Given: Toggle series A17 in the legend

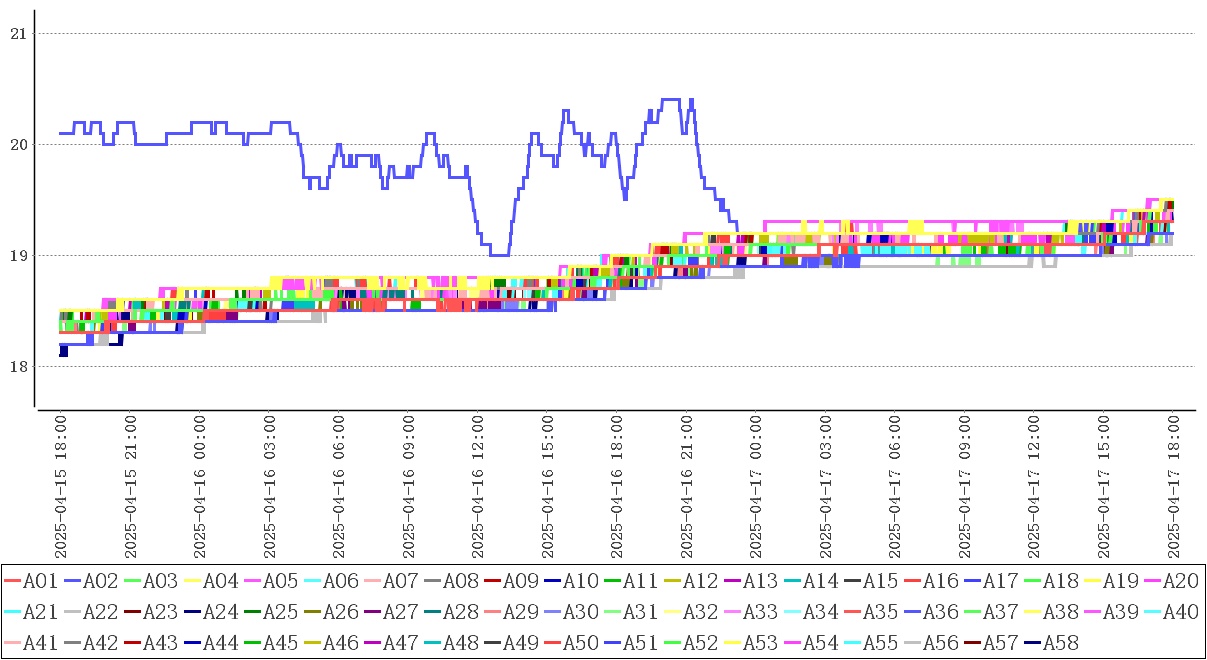Looking at the screenshot, I should 1000,580.
